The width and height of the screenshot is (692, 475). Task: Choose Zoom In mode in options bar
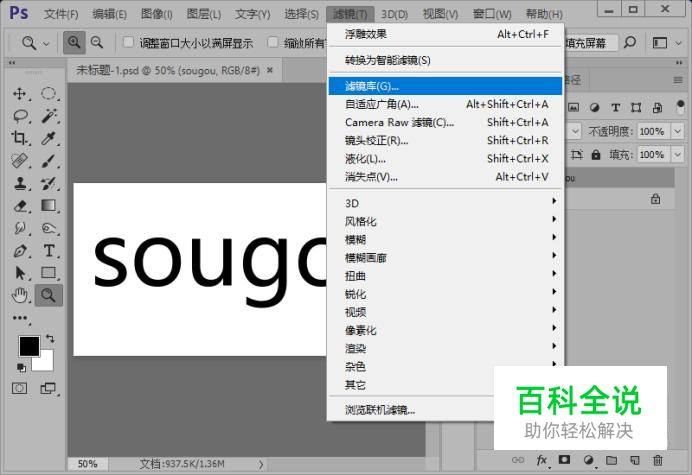click(x=74, y=42)
